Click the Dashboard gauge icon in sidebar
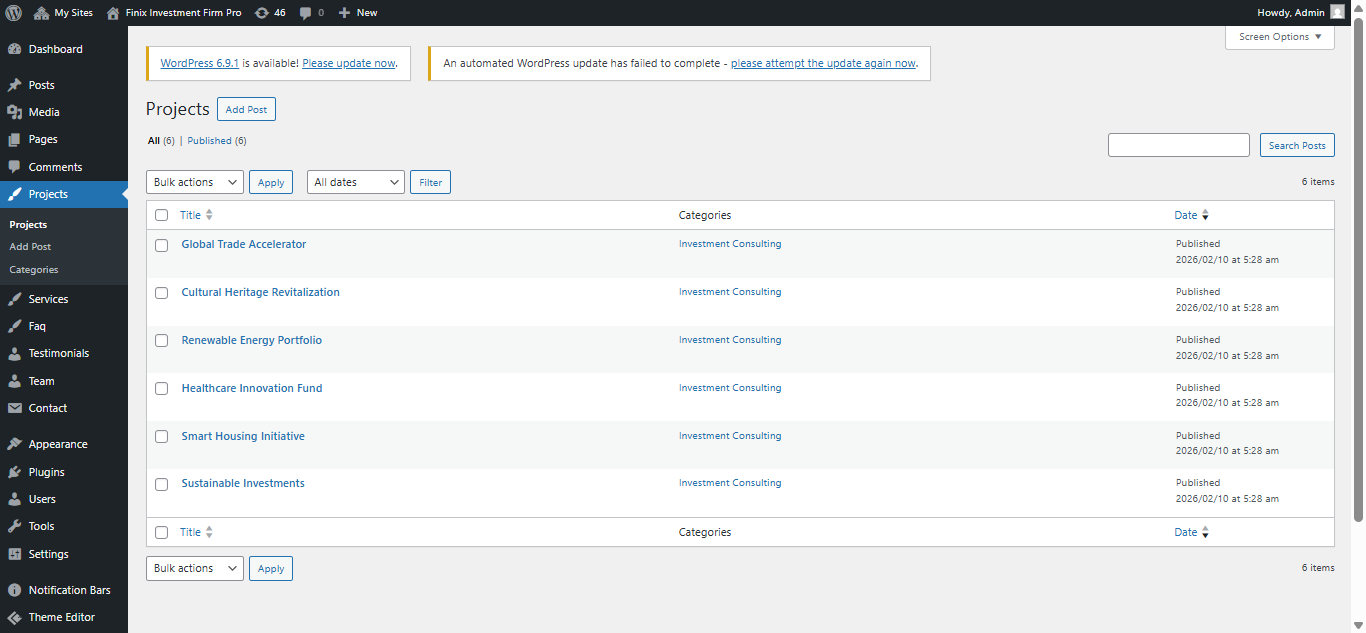Screen dimensions: 1366x633 click(x=15, y=49)
